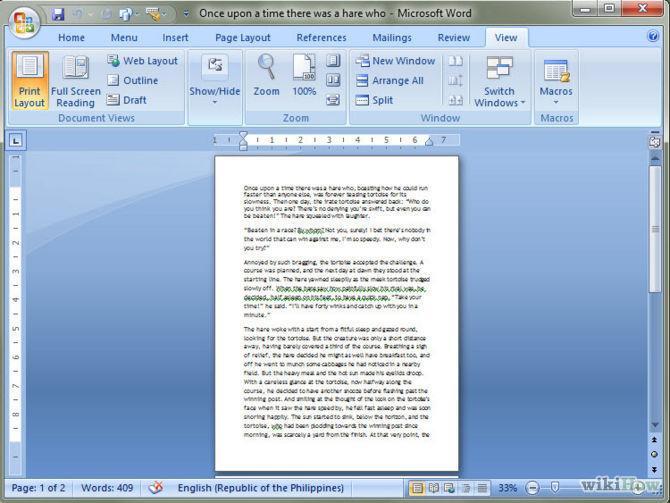Select Draft view in status bar

pos(482,488)
